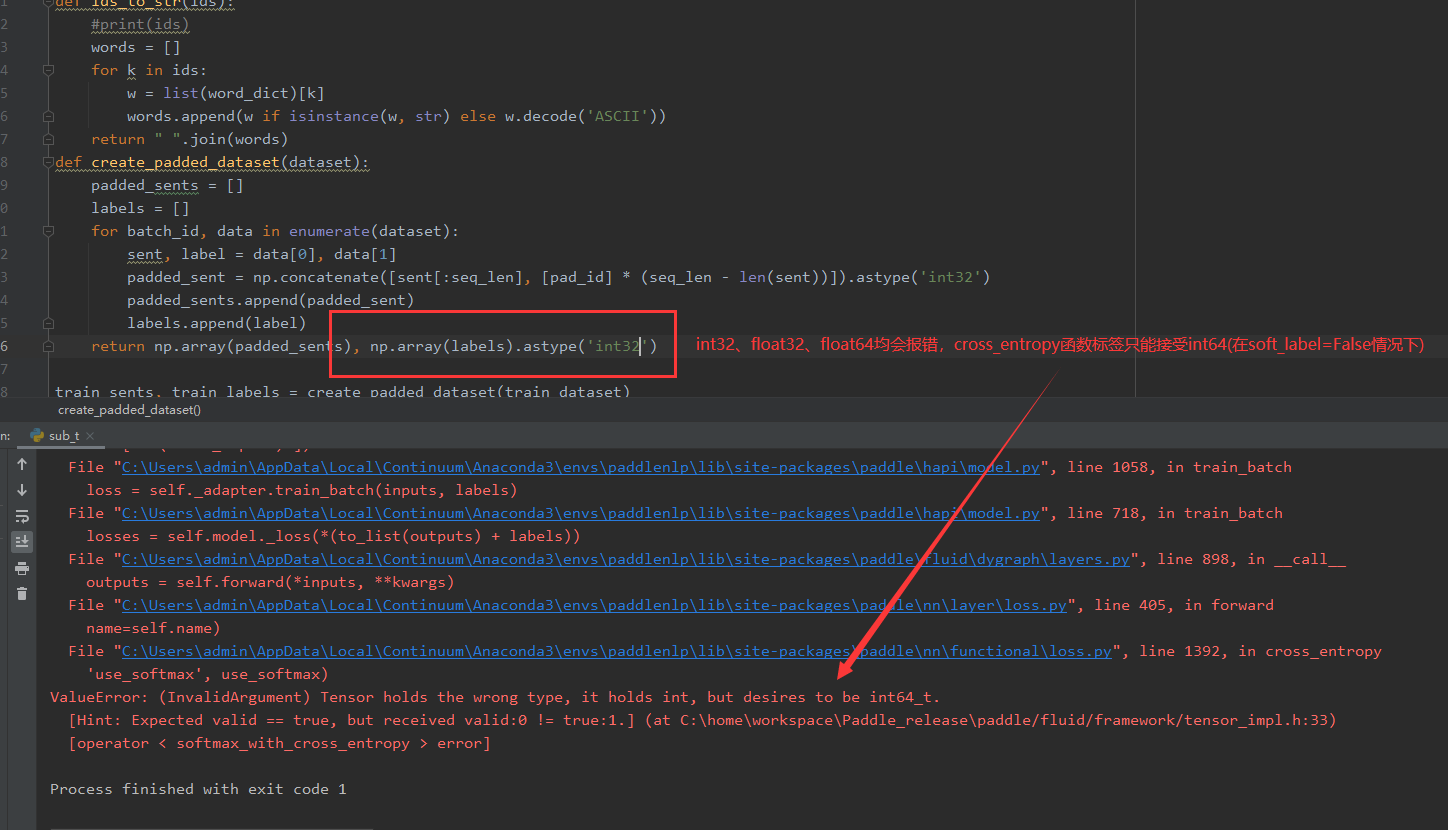This screenshot has width=1448, height=830.
Task: Click the softmax_with_cross_entropy operator error line
Action: (280, 743)
